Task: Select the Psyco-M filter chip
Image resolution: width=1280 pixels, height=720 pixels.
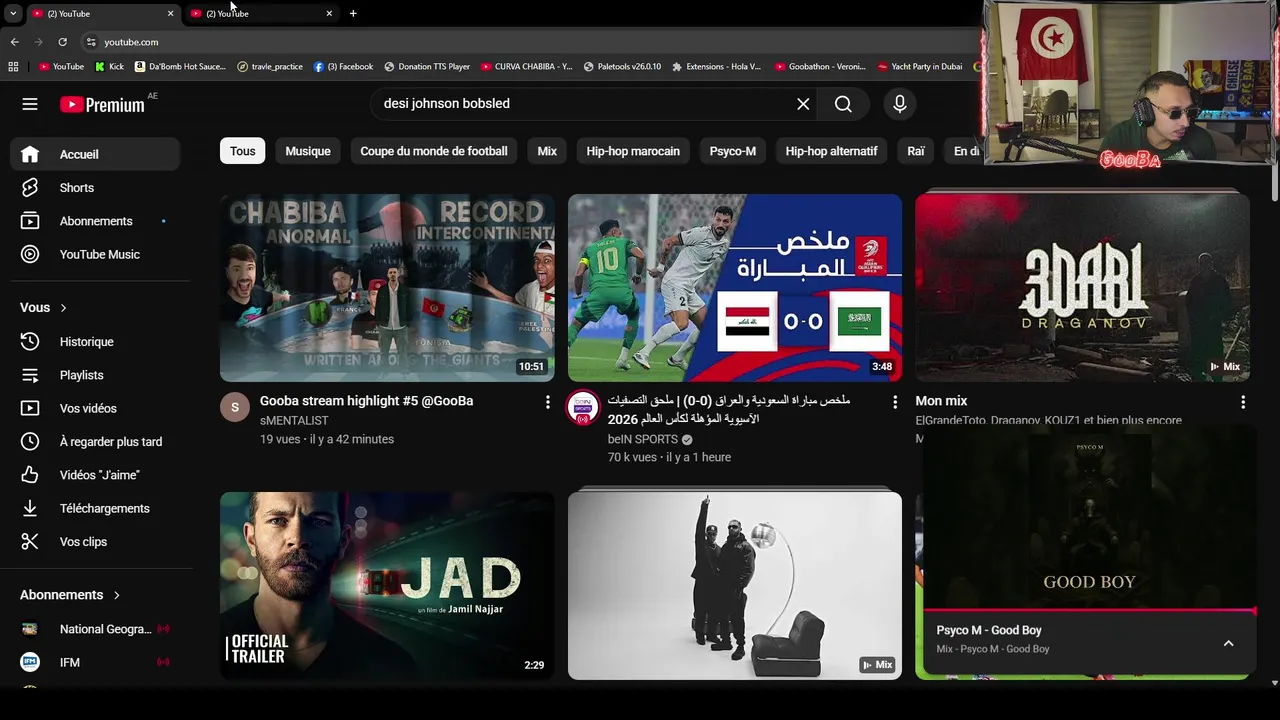Action: 733,151
